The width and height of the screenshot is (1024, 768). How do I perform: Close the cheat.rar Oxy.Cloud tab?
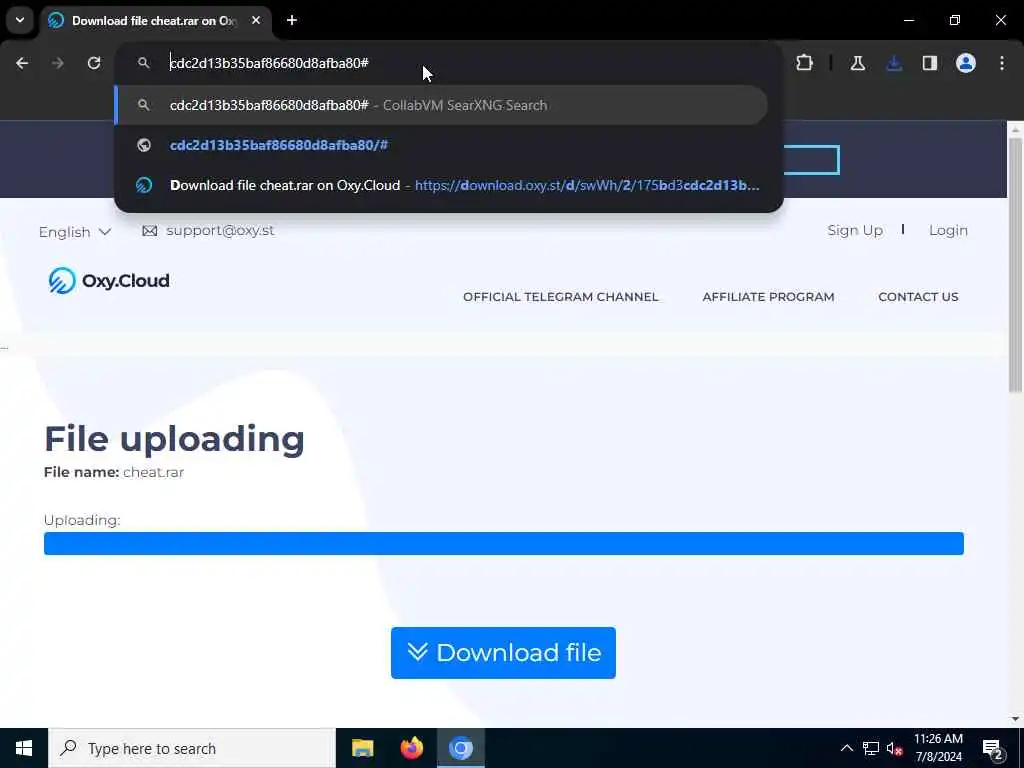(x=256, y=20)
